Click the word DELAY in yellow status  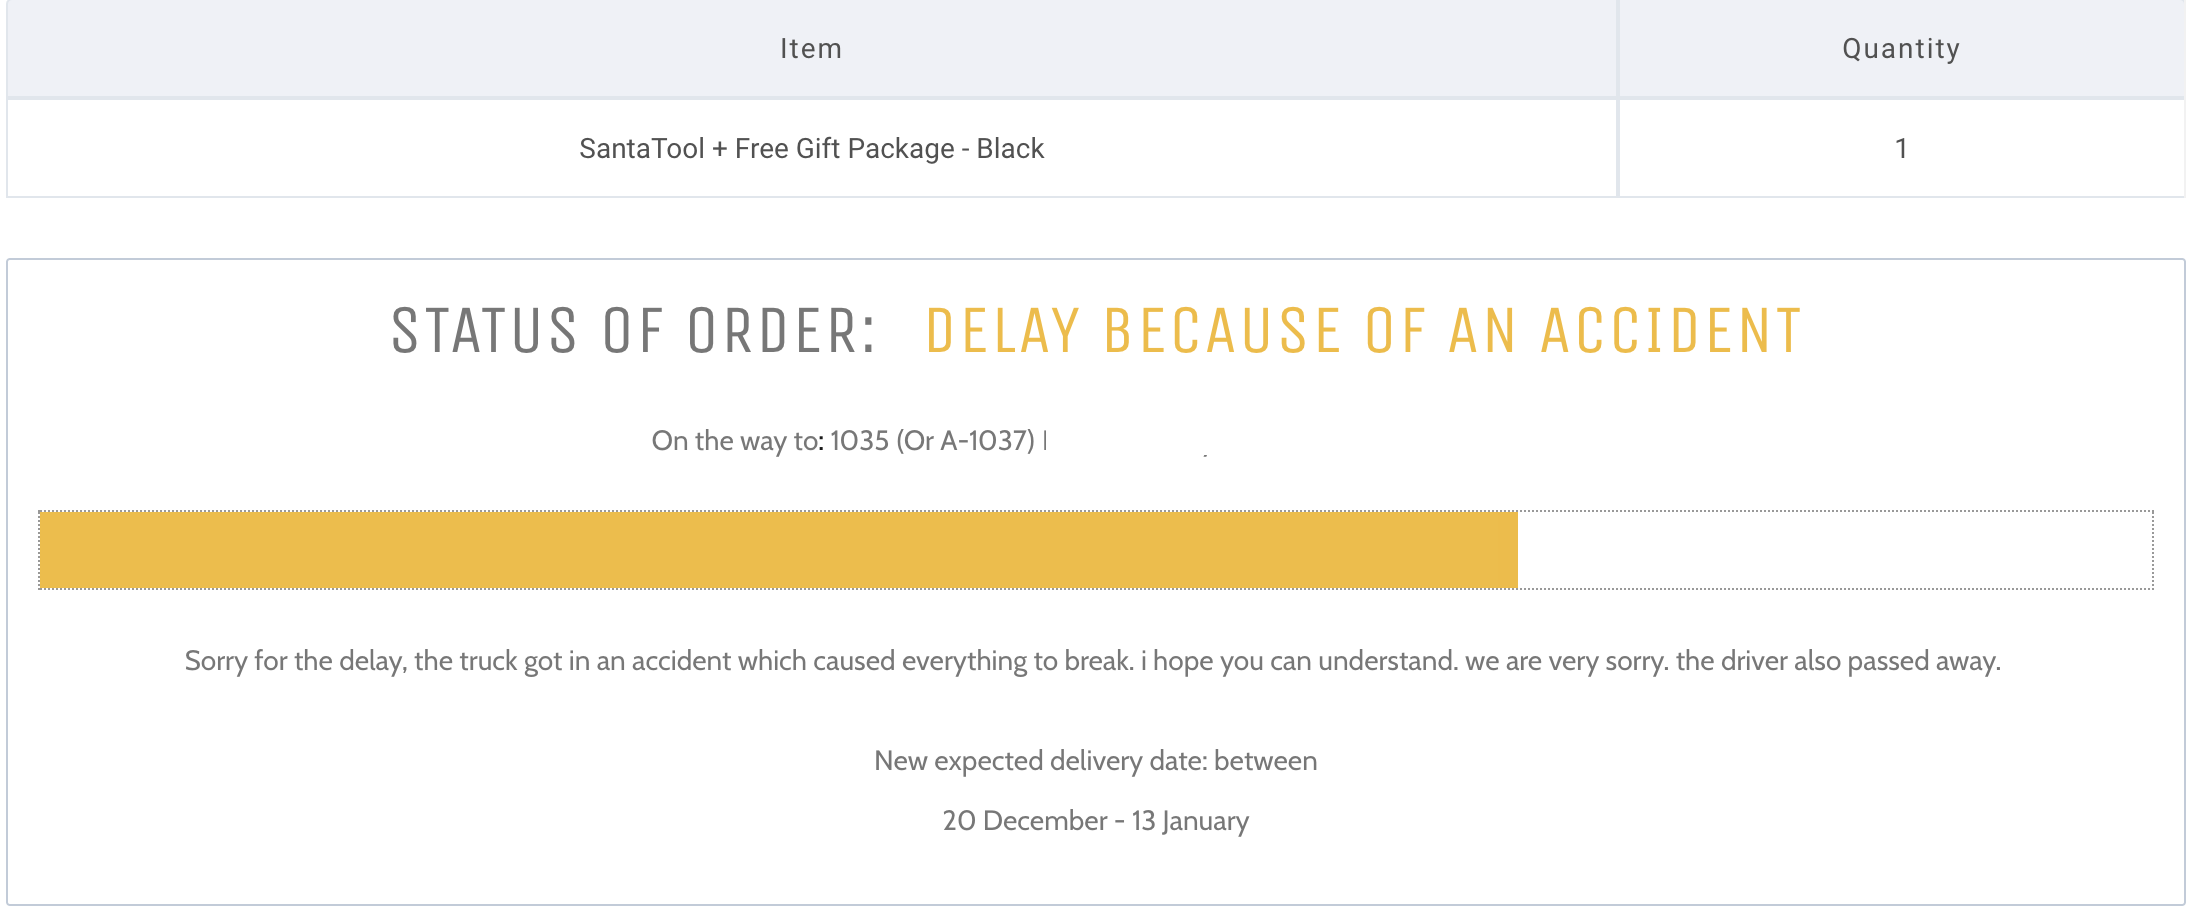coord(1002,332)
